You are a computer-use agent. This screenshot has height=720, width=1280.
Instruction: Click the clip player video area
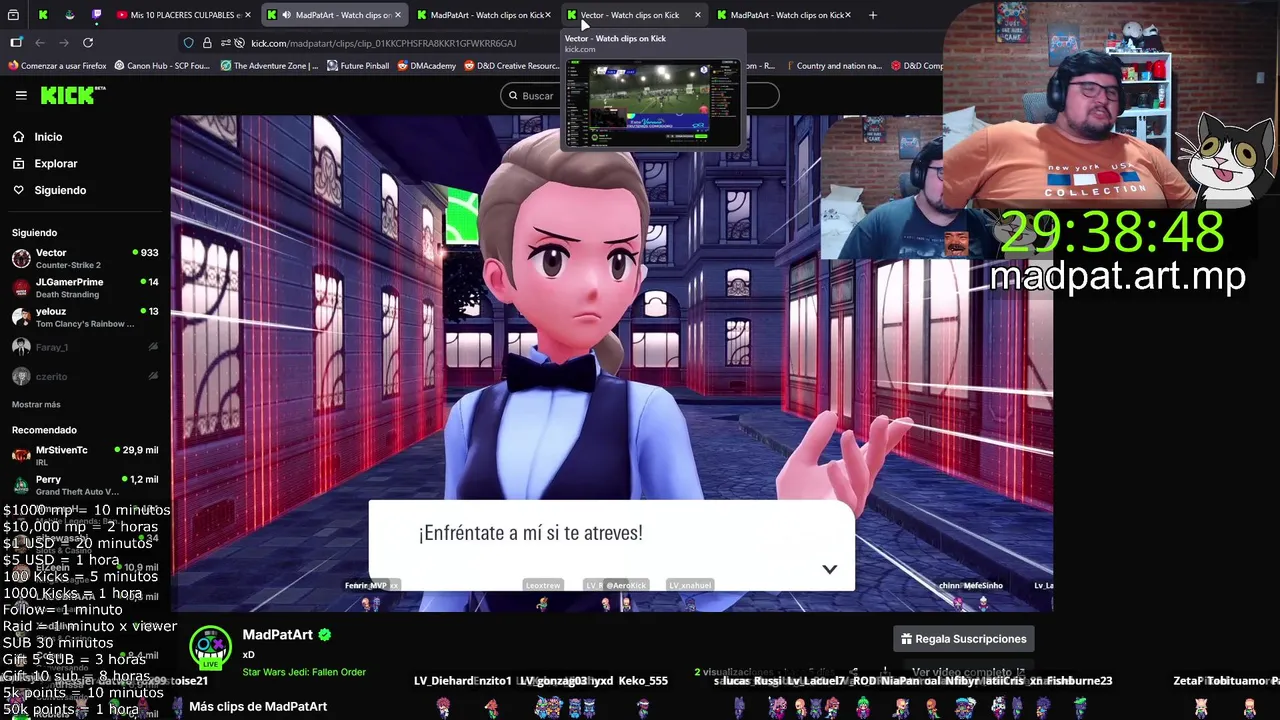[x=611, y=363]
